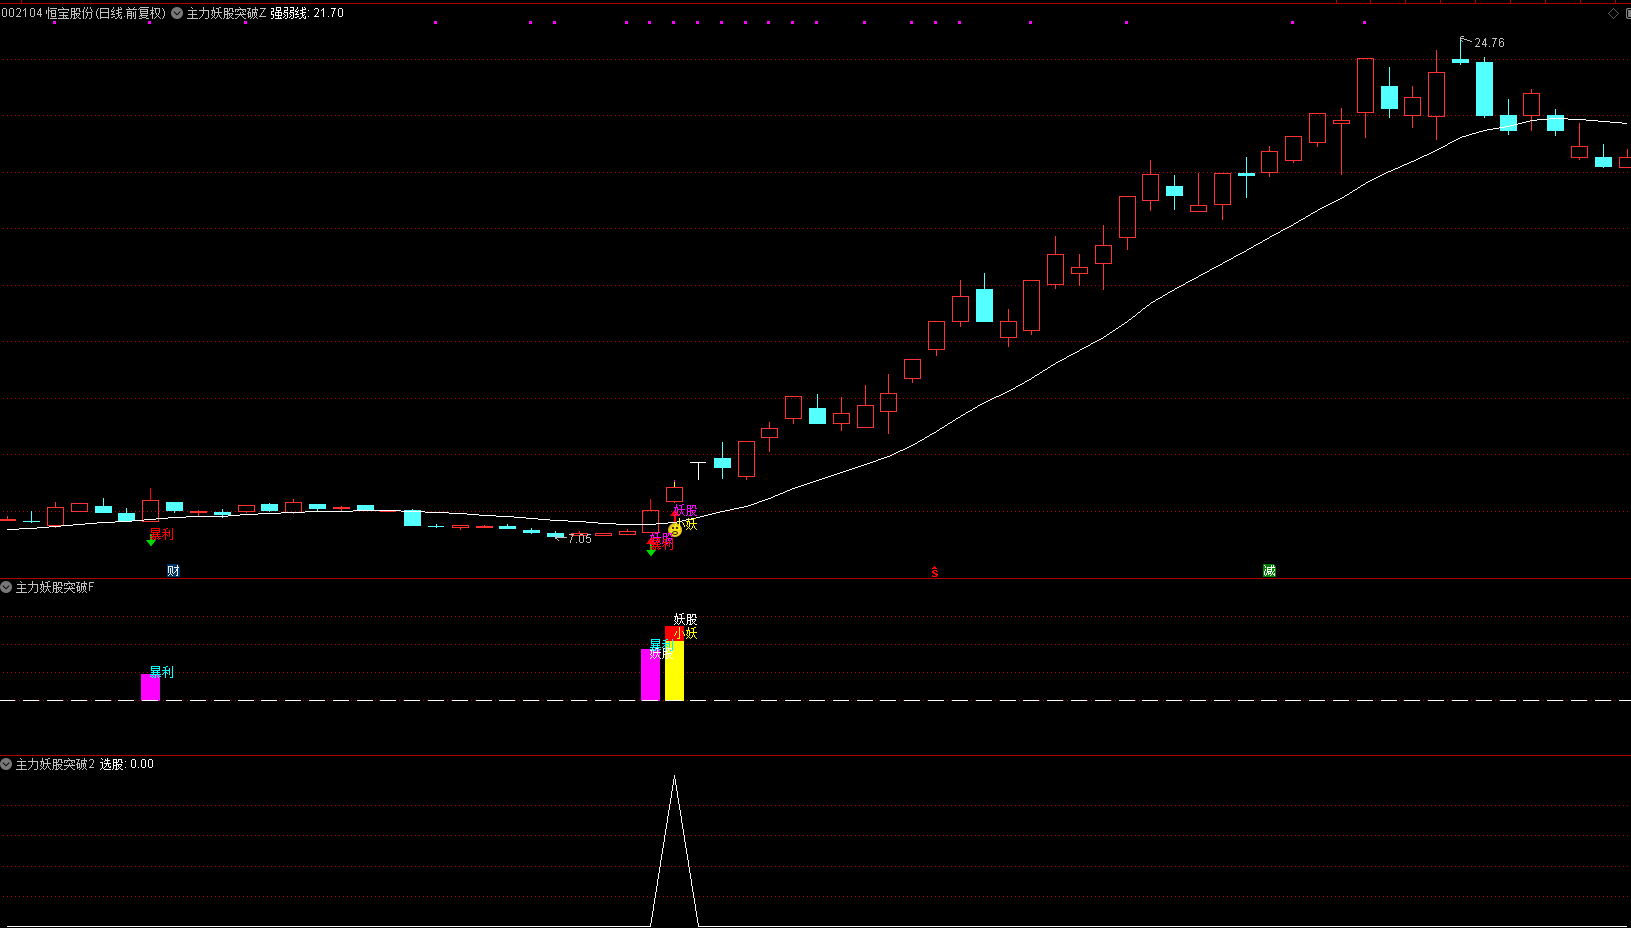This screenshot has width=1631, height=928.
Task: Click the diamond icon at top-right corner
Action: point(1613,13)
